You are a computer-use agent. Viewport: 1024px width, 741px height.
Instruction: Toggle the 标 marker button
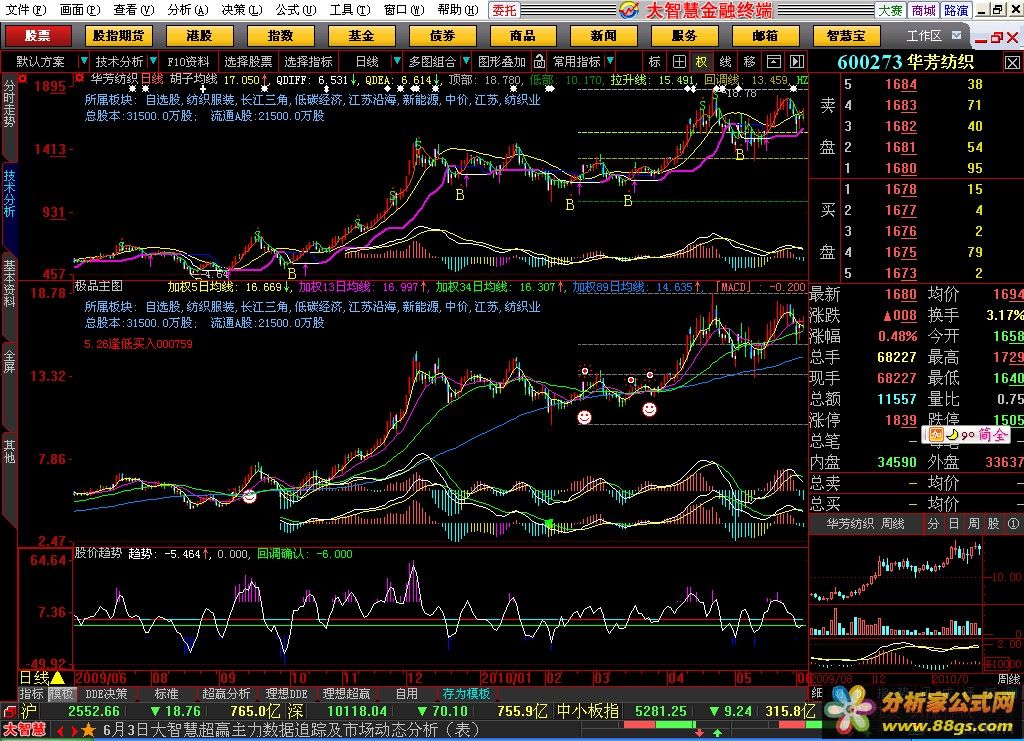(x=655, y=61)
